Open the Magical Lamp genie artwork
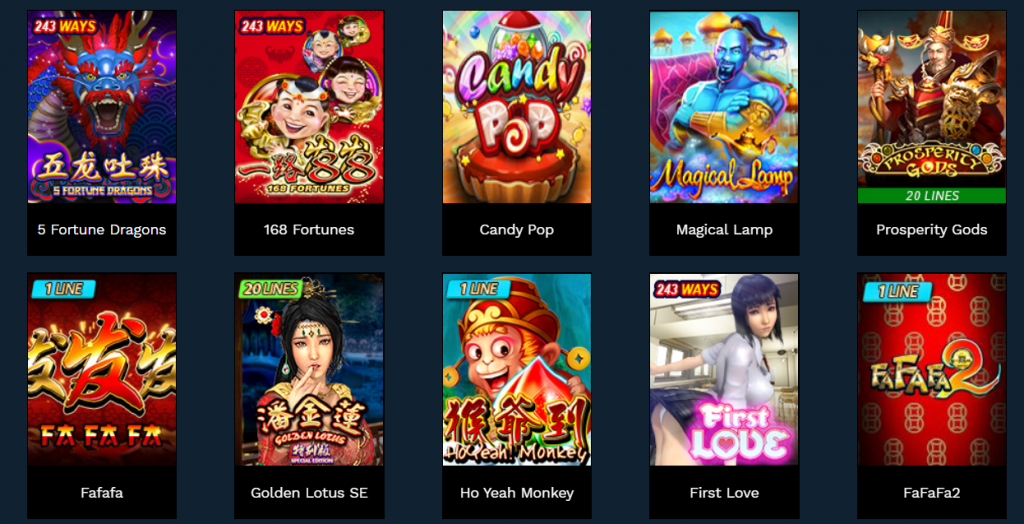 (x=724, y=106)
